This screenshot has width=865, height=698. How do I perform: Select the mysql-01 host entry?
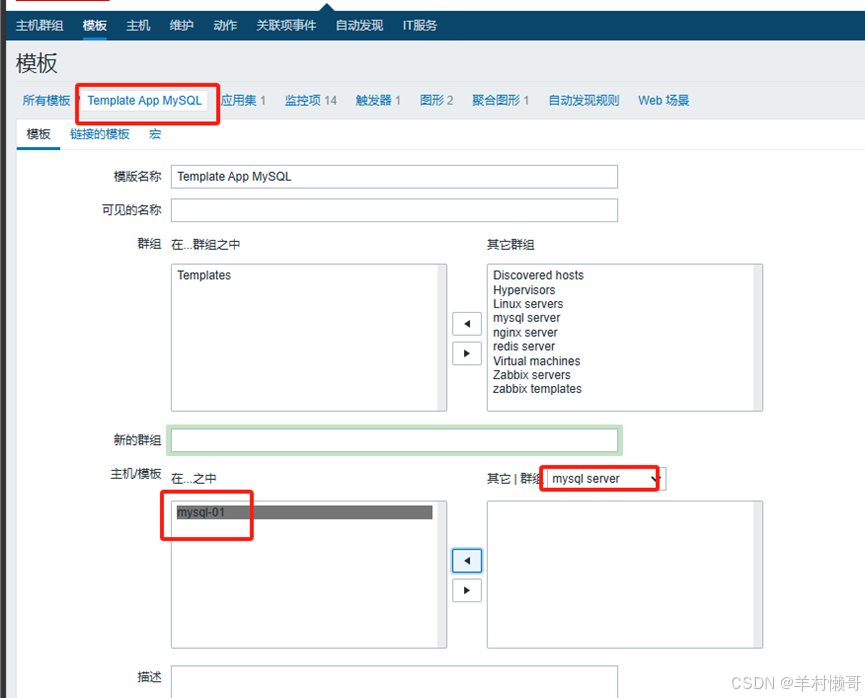305,513
